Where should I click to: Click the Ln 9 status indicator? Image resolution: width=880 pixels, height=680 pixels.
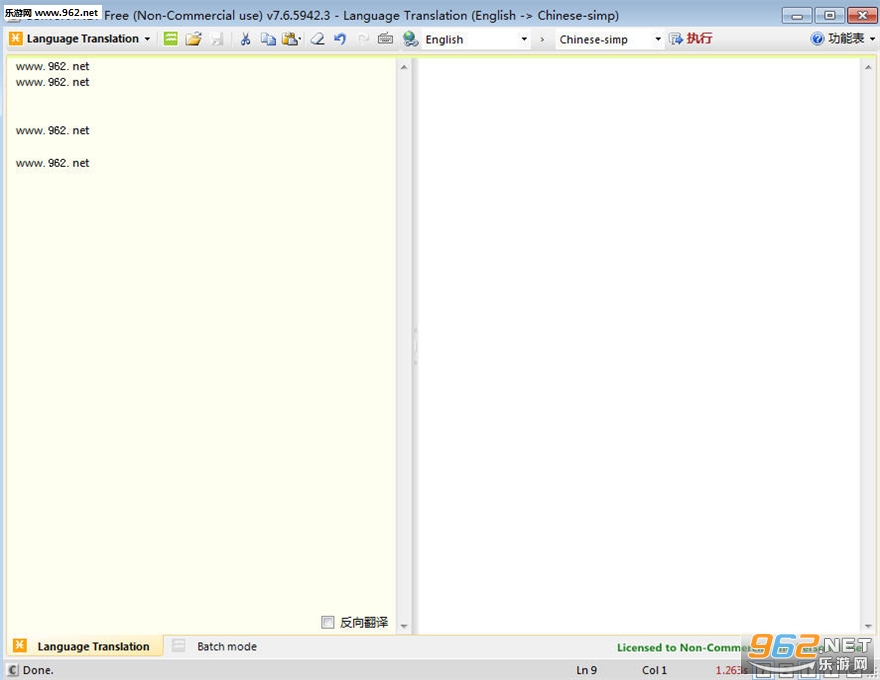[x=586, y=670]
